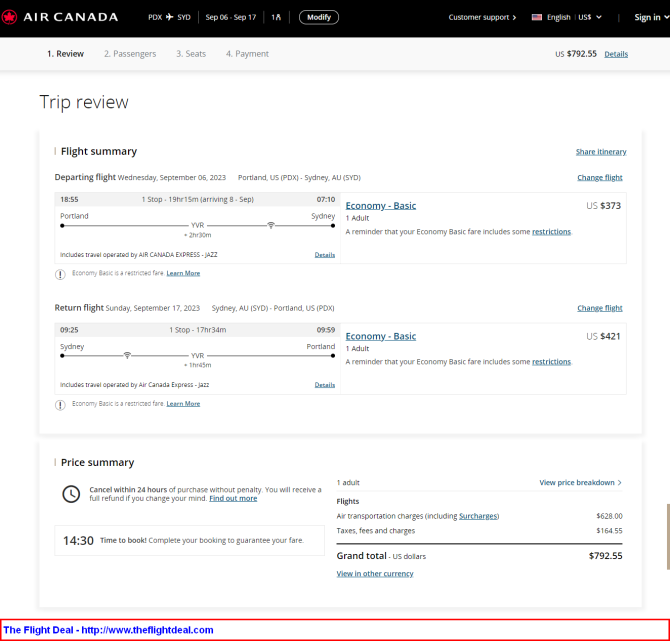Click the YVR stopover on departing flight
This screenshot has height=641, width=670.
point(197,225)
